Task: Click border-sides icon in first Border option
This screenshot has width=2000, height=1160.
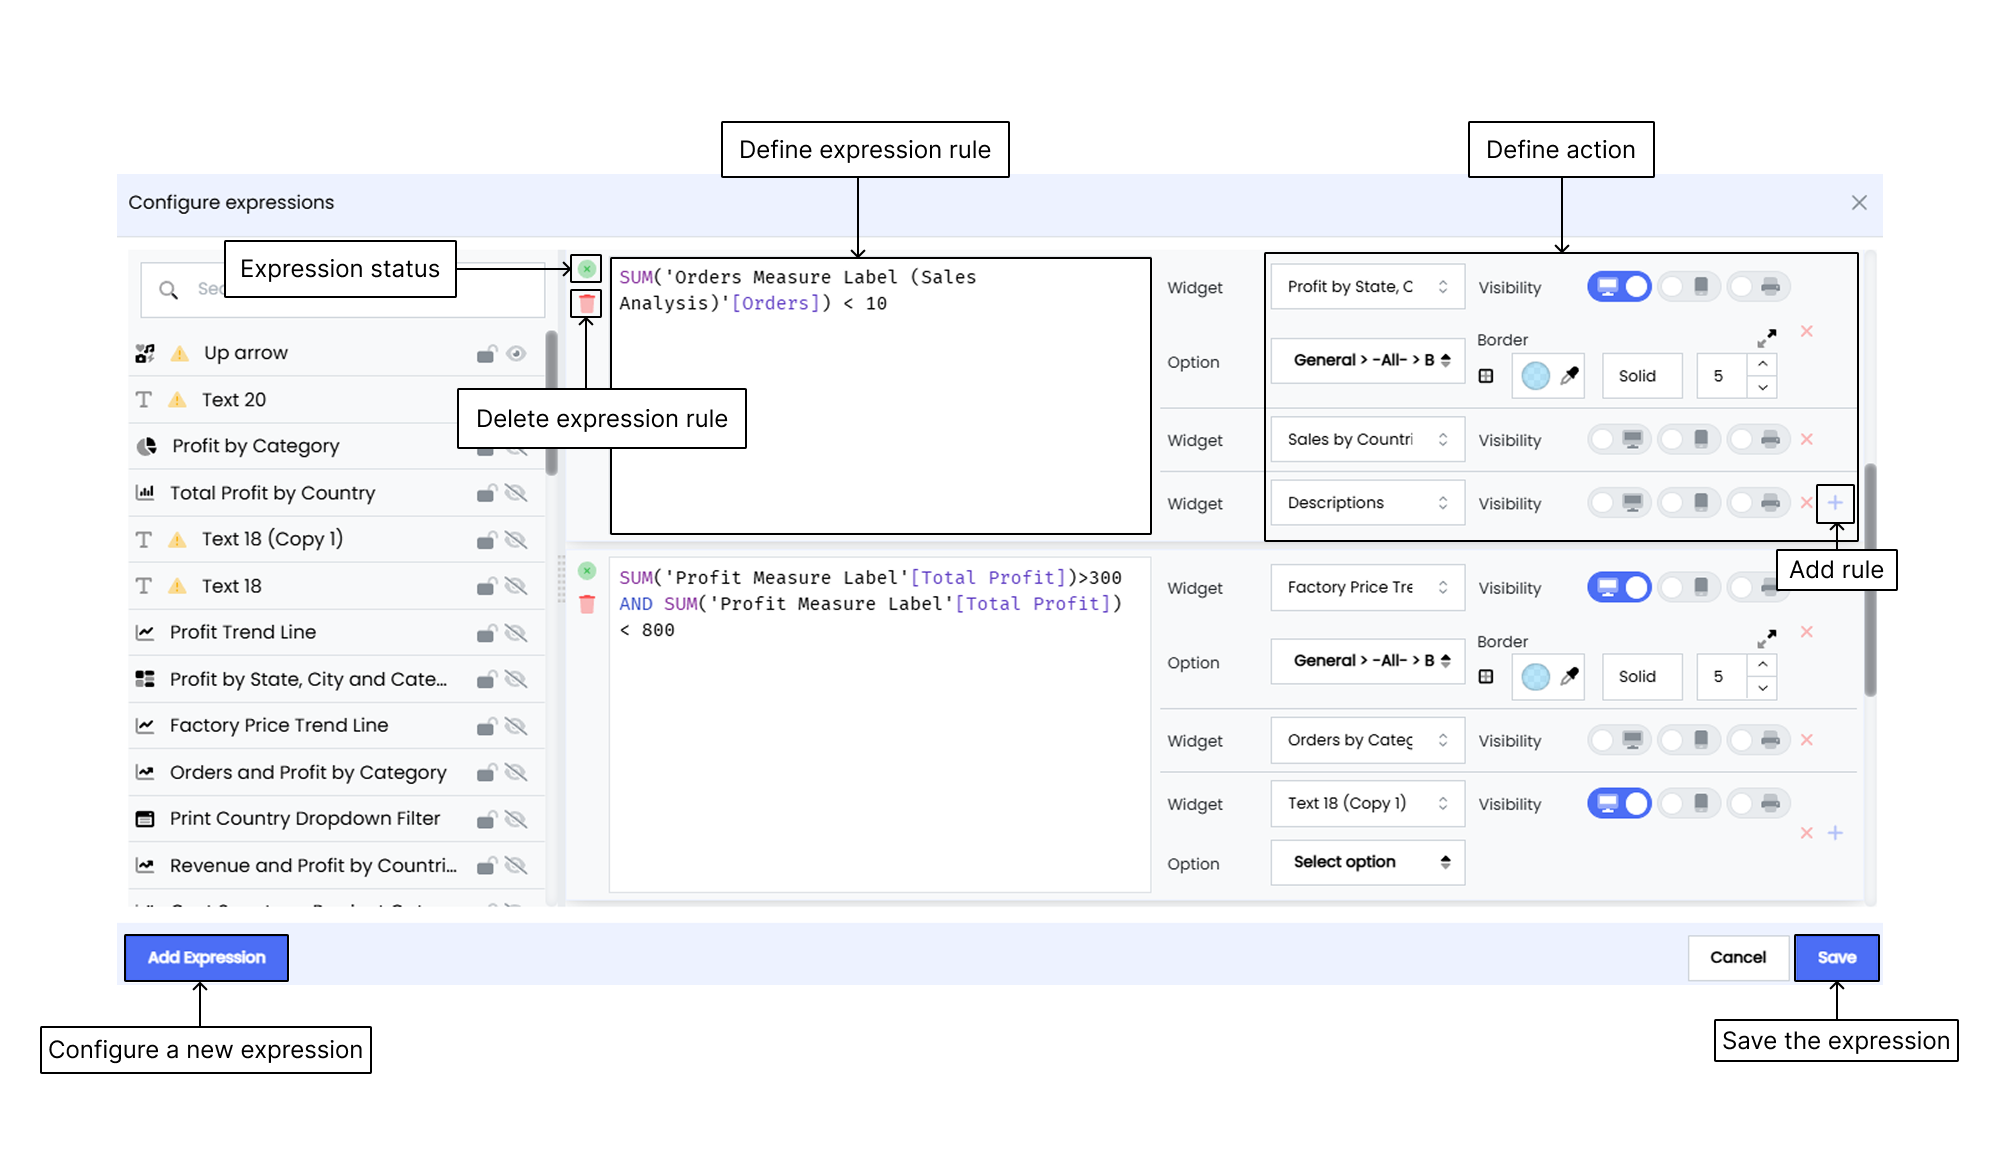Action: tap(1486, 376)
